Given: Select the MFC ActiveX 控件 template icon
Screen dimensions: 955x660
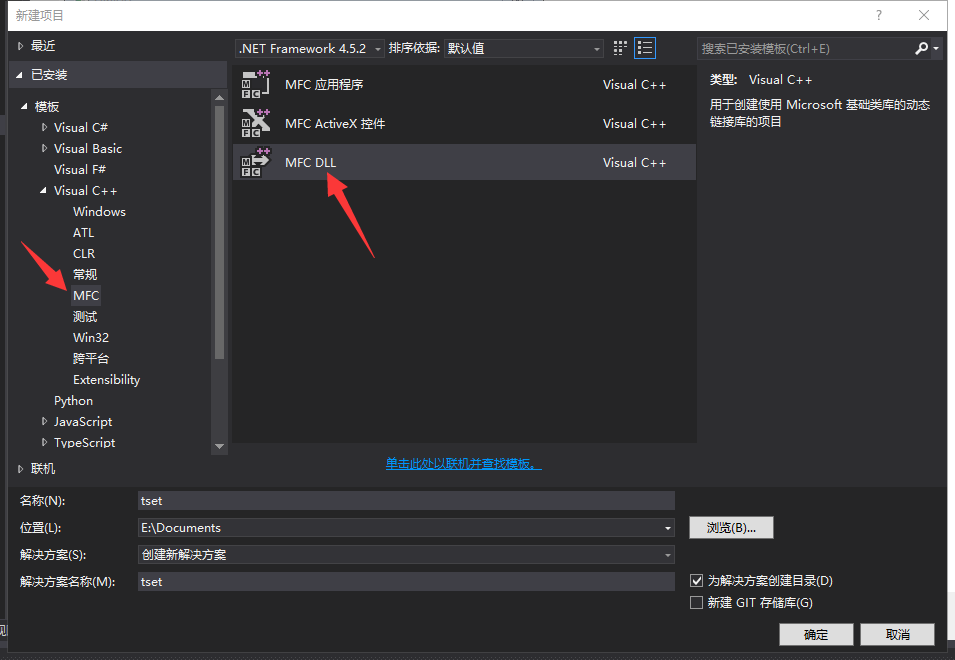Looking at the screenshot, I should click(256, 124).
